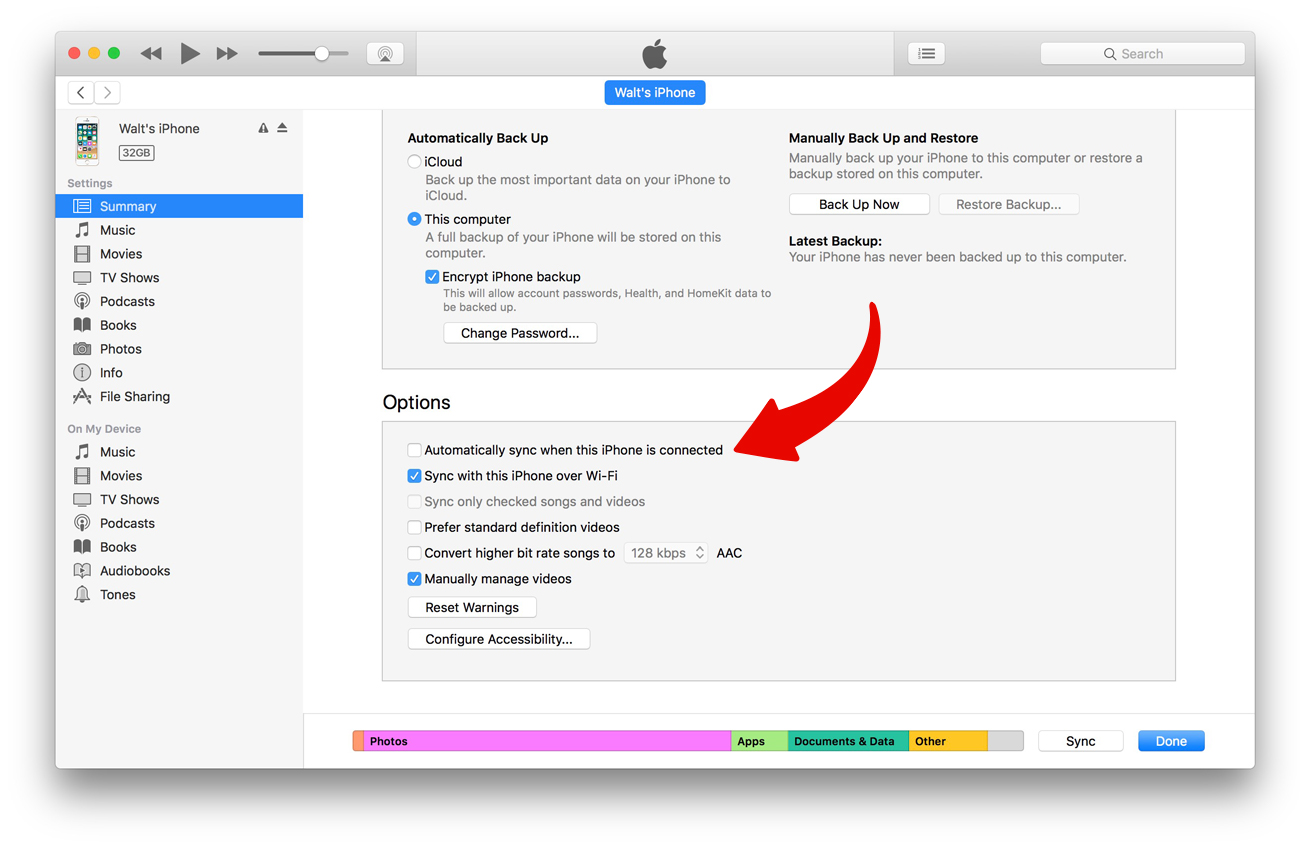This screenshot has height=848, width=1300.
Task: Select the iCloud backup radio button
Action: [x=414, y=161]
